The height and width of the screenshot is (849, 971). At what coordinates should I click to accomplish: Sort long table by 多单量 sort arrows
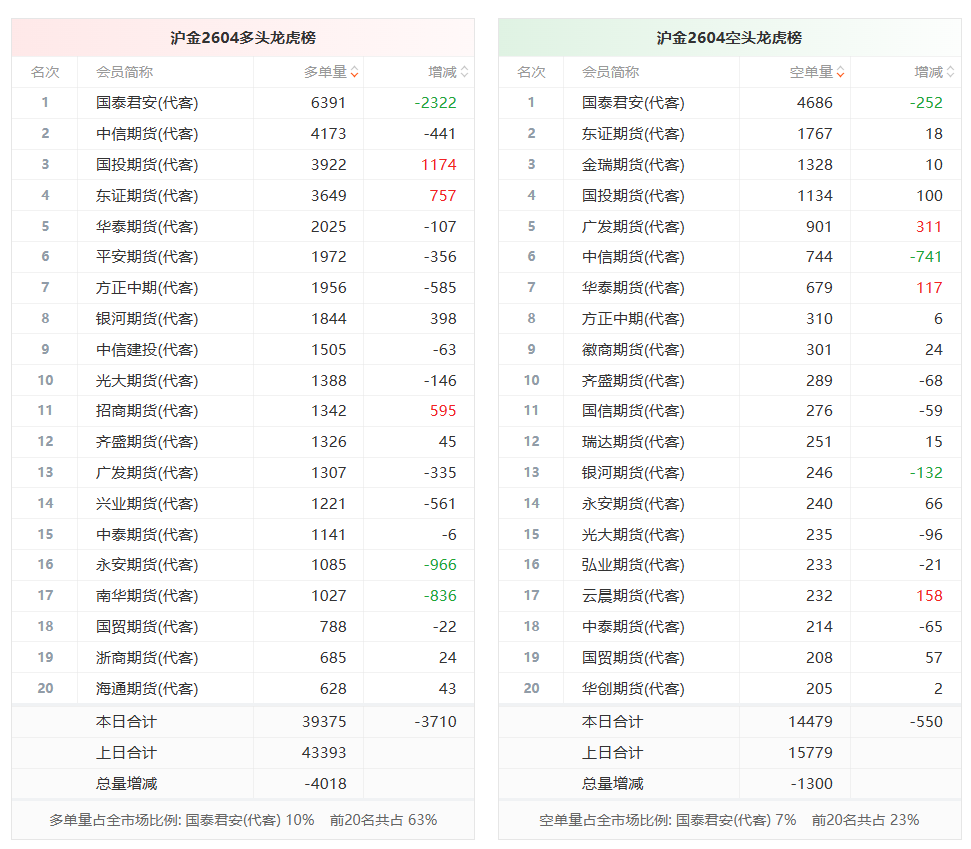354,72
